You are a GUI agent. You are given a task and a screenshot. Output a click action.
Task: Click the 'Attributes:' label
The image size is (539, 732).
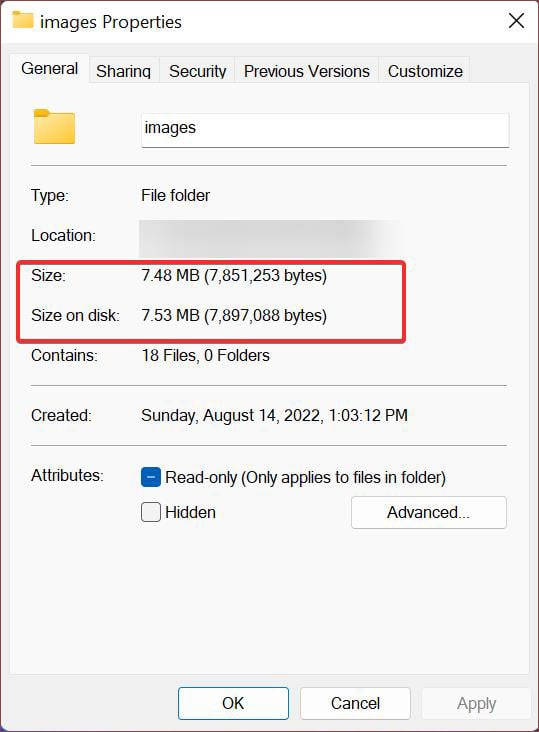tap(67, 475)
